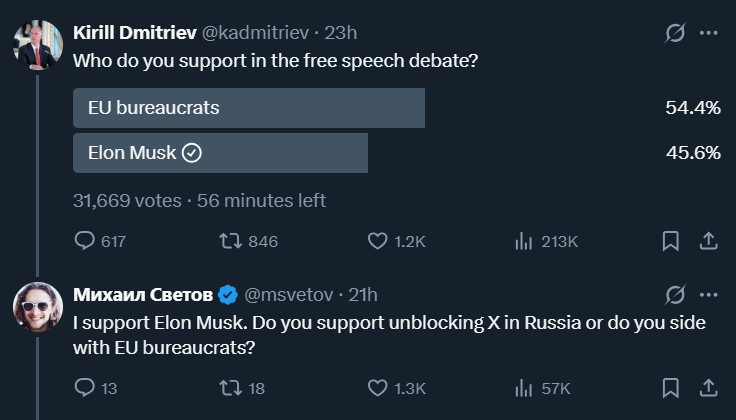Open Kirill Dmitriev's profile name link
The width and height of the screenshot is (736, 420).
coord(135,33)
